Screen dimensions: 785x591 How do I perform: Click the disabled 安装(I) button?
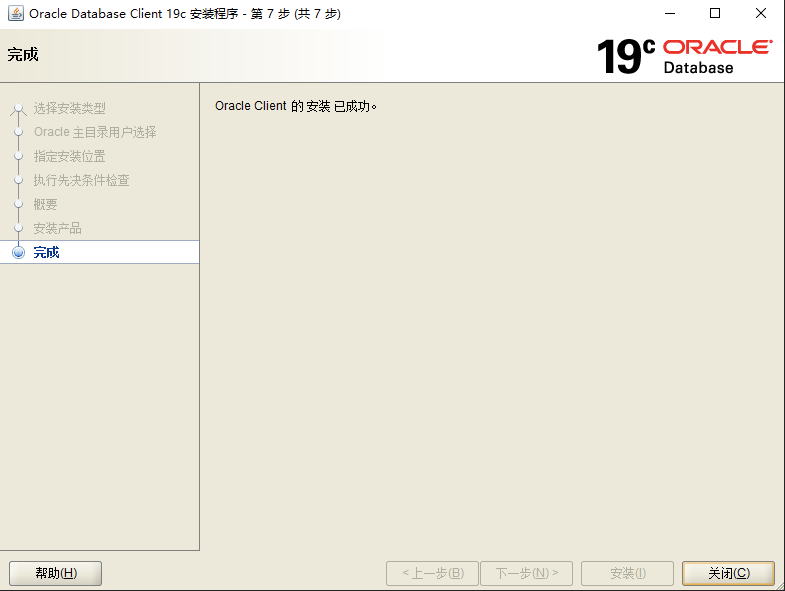point(627,573)
